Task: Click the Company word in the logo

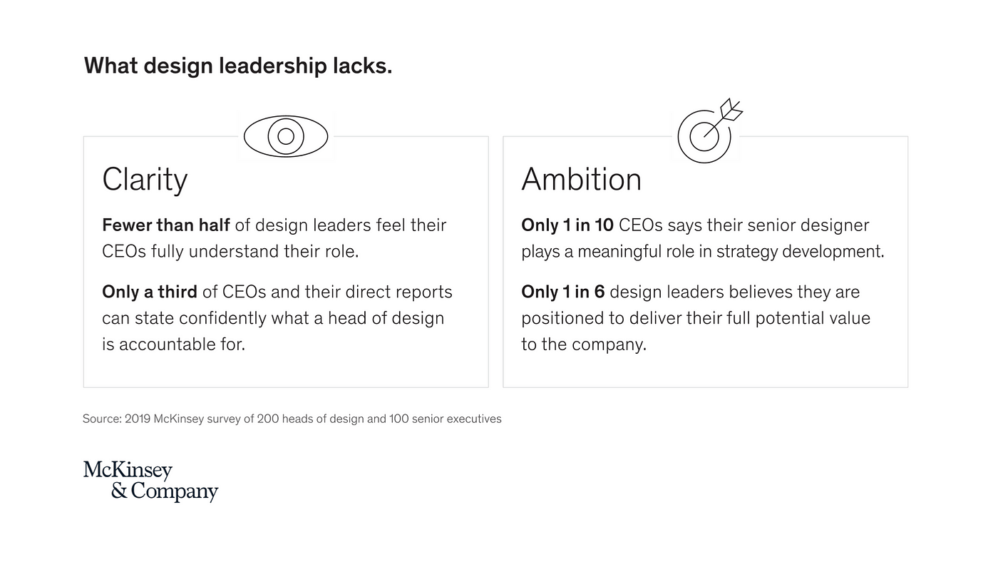Action: tap(174, 491)
